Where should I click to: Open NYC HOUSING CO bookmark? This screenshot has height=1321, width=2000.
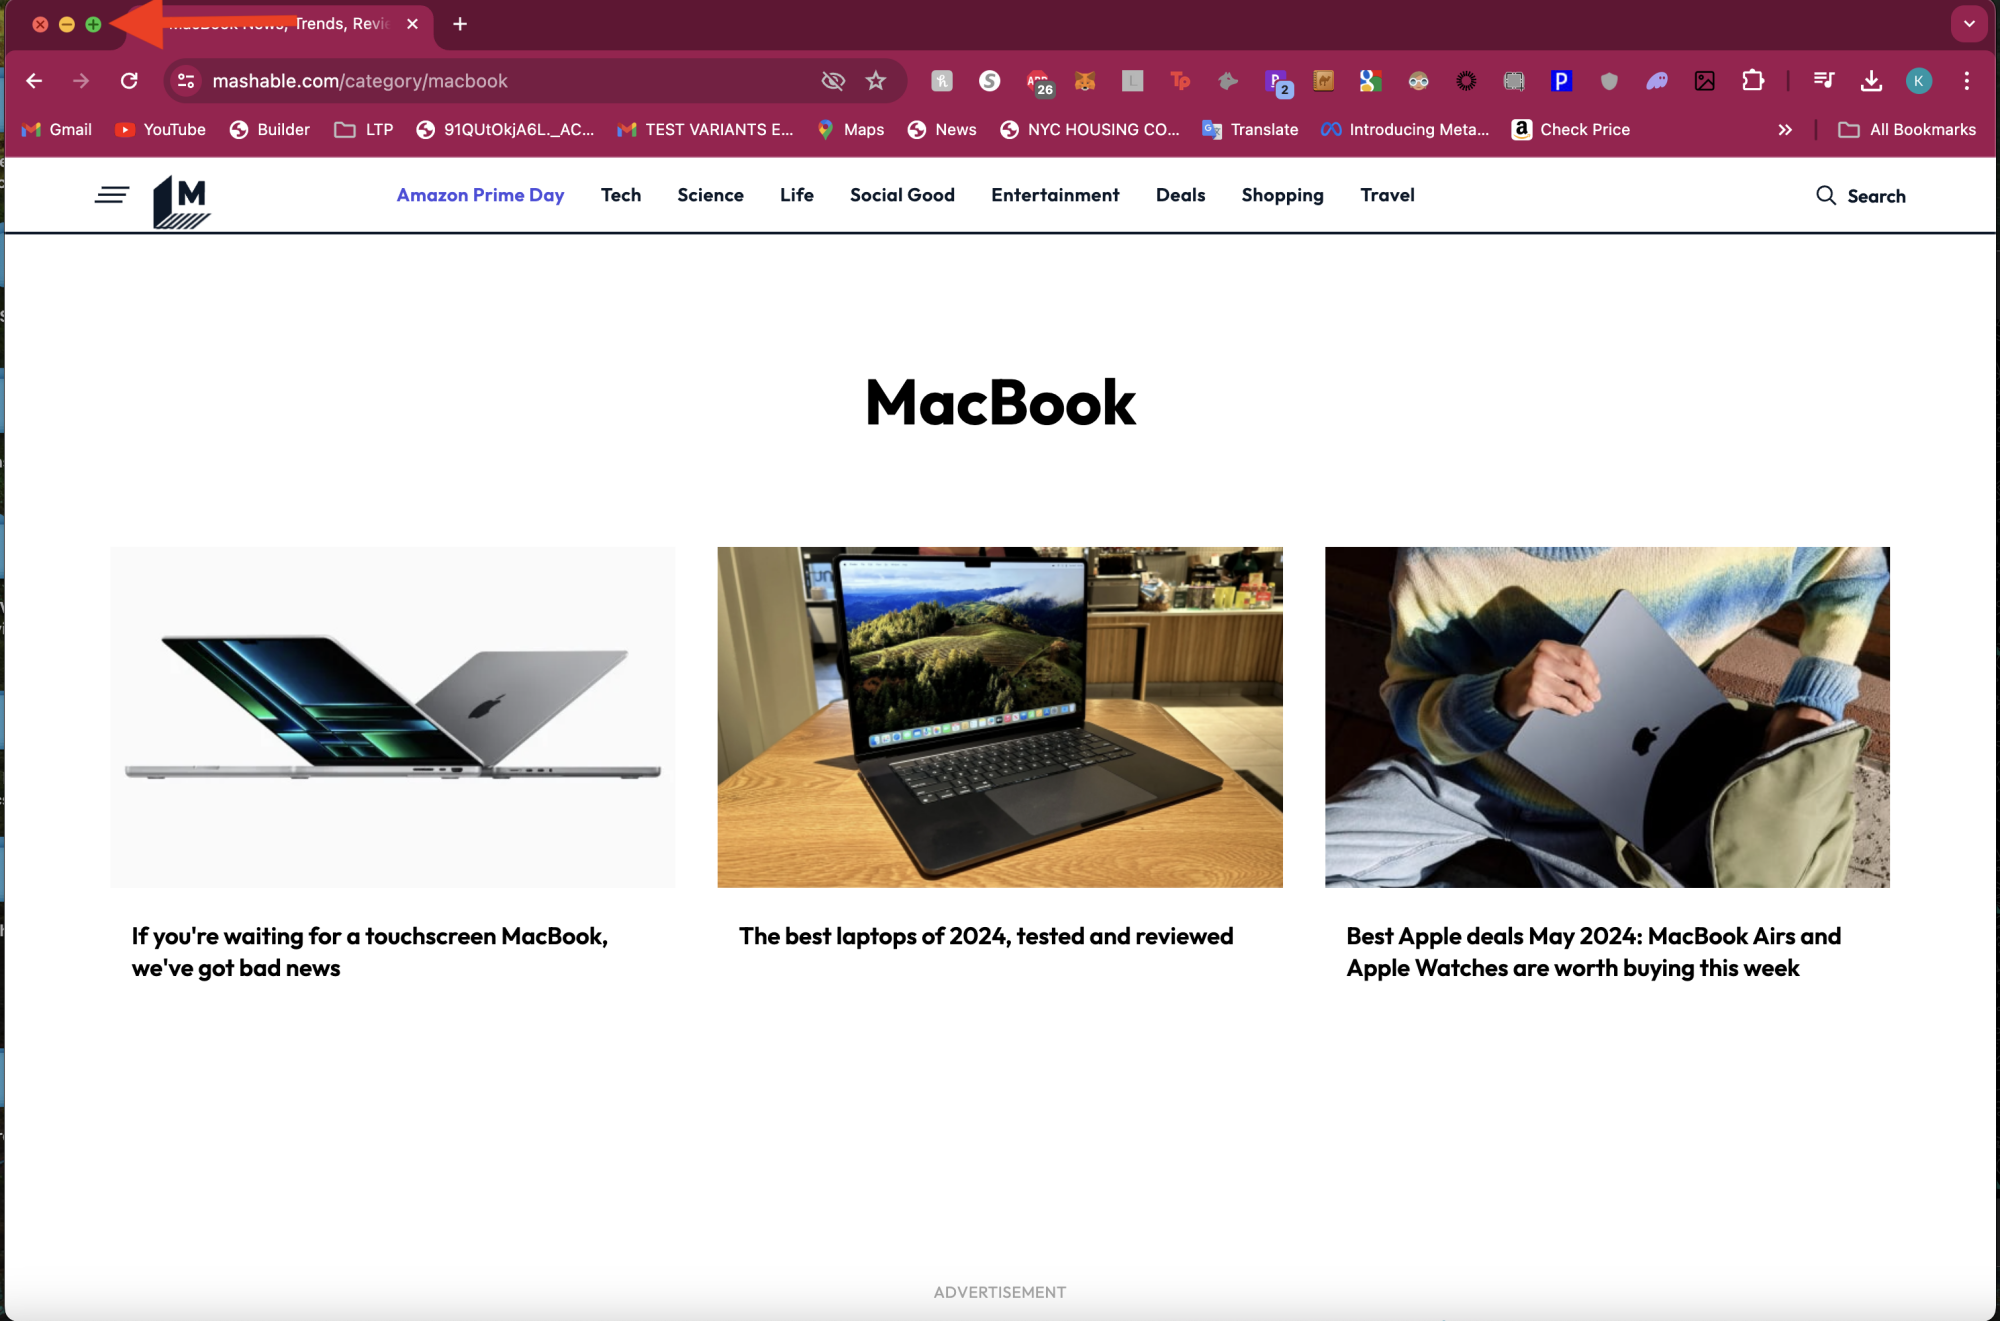click(x=1090, y=130)
